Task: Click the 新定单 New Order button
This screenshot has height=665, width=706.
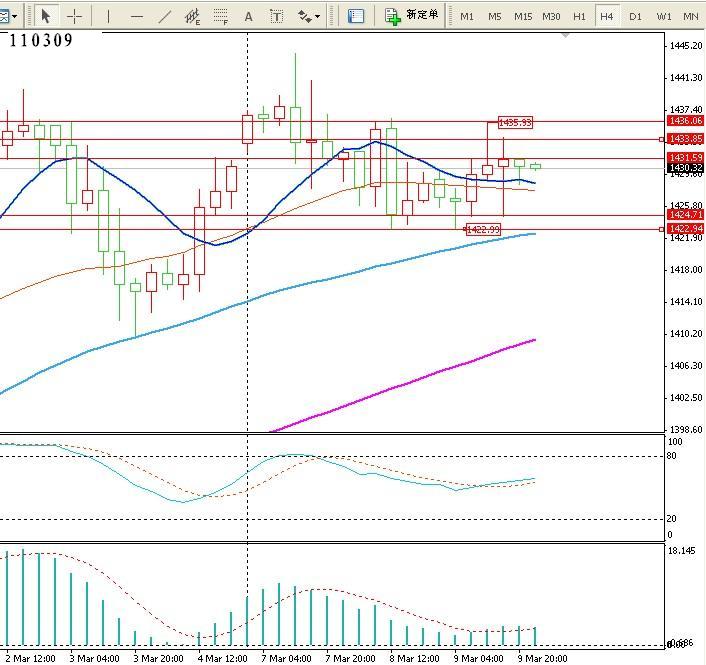Action: pyautogui.click(x=411, y=16)
